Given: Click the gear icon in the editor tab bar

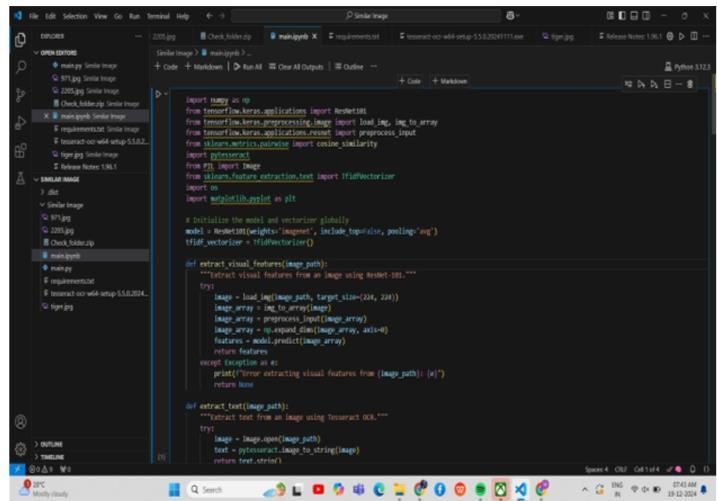Looking at the screenshot, I should point(670,36).
